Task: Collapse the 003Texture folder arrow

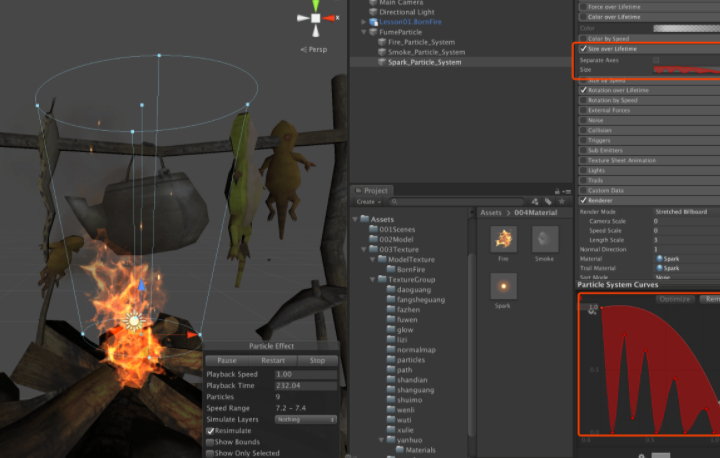Action: click(364, 249)
